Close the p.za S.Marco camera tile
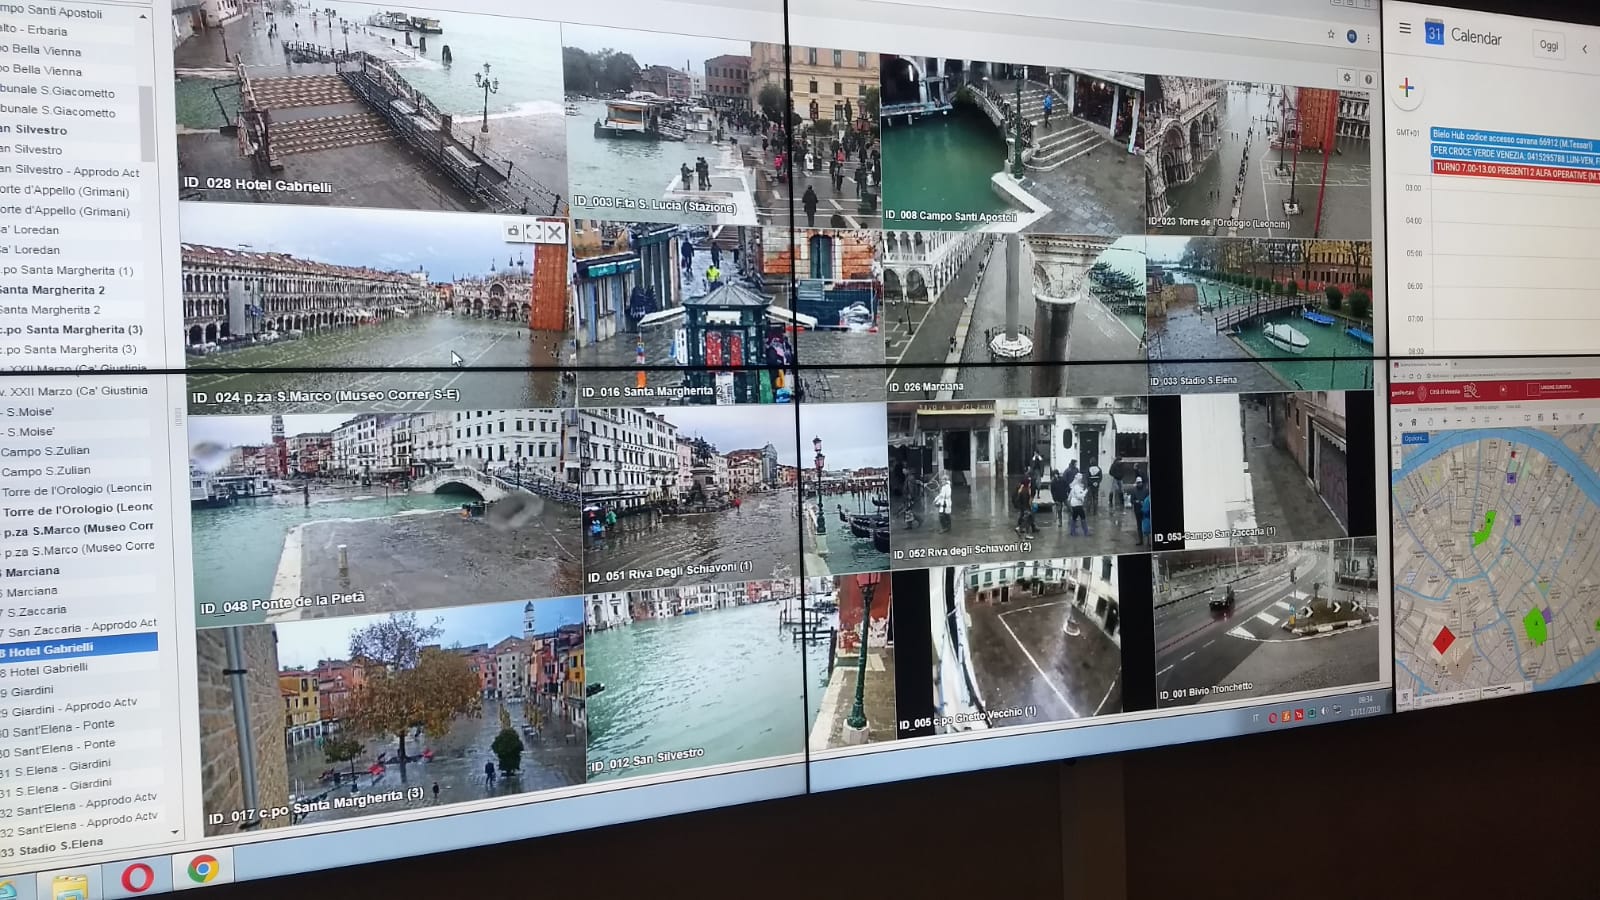This screenshot has width=1600, height=900. 554,233
